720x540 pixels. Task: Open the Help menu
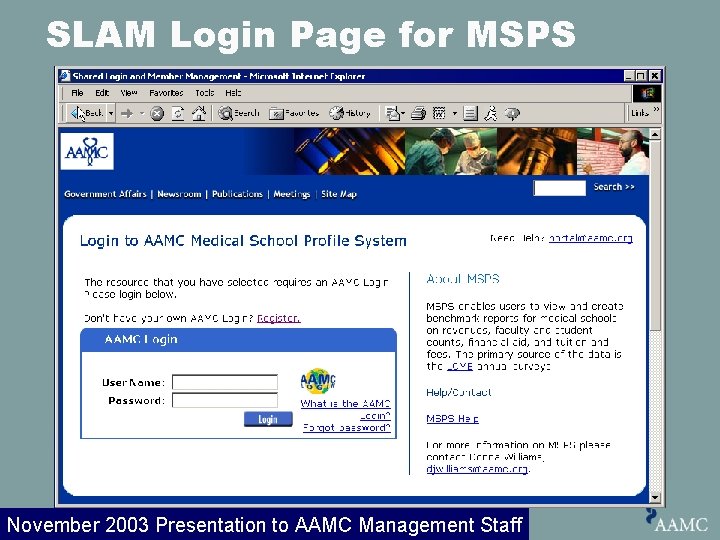click(233, 93)
